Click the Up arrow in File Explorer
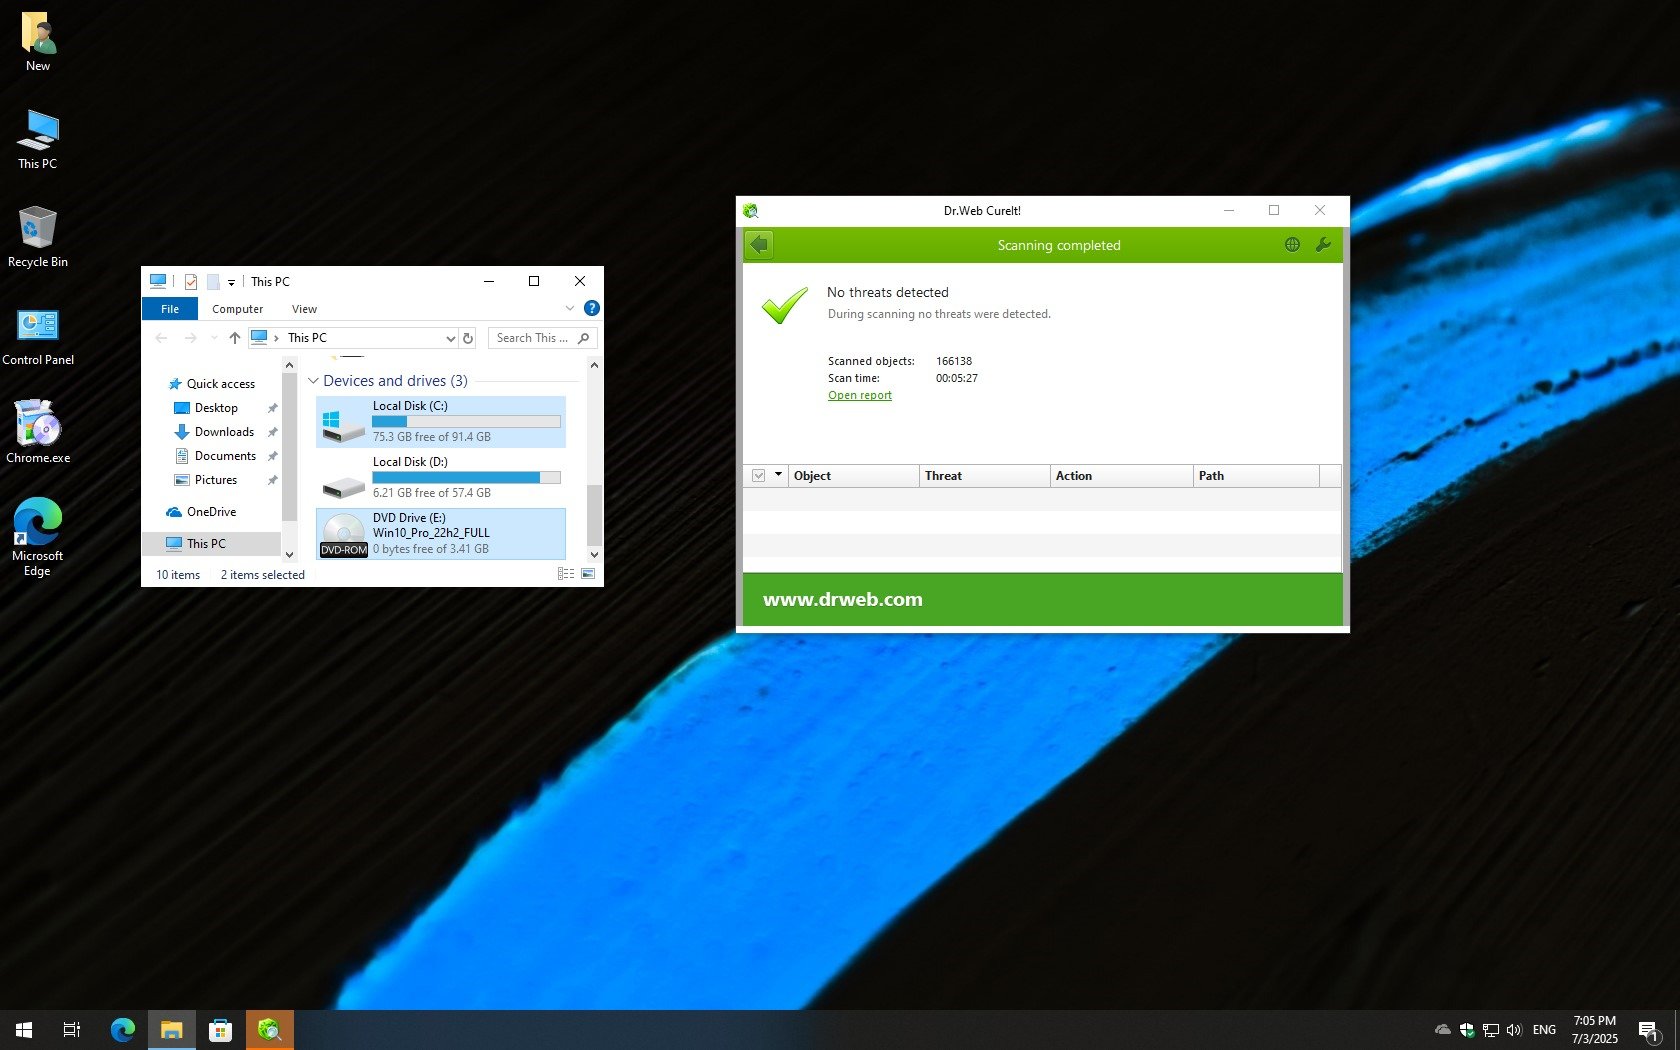Image resolution: width=1680 pixels, height=1050 pixels. [x=235, y=338]
